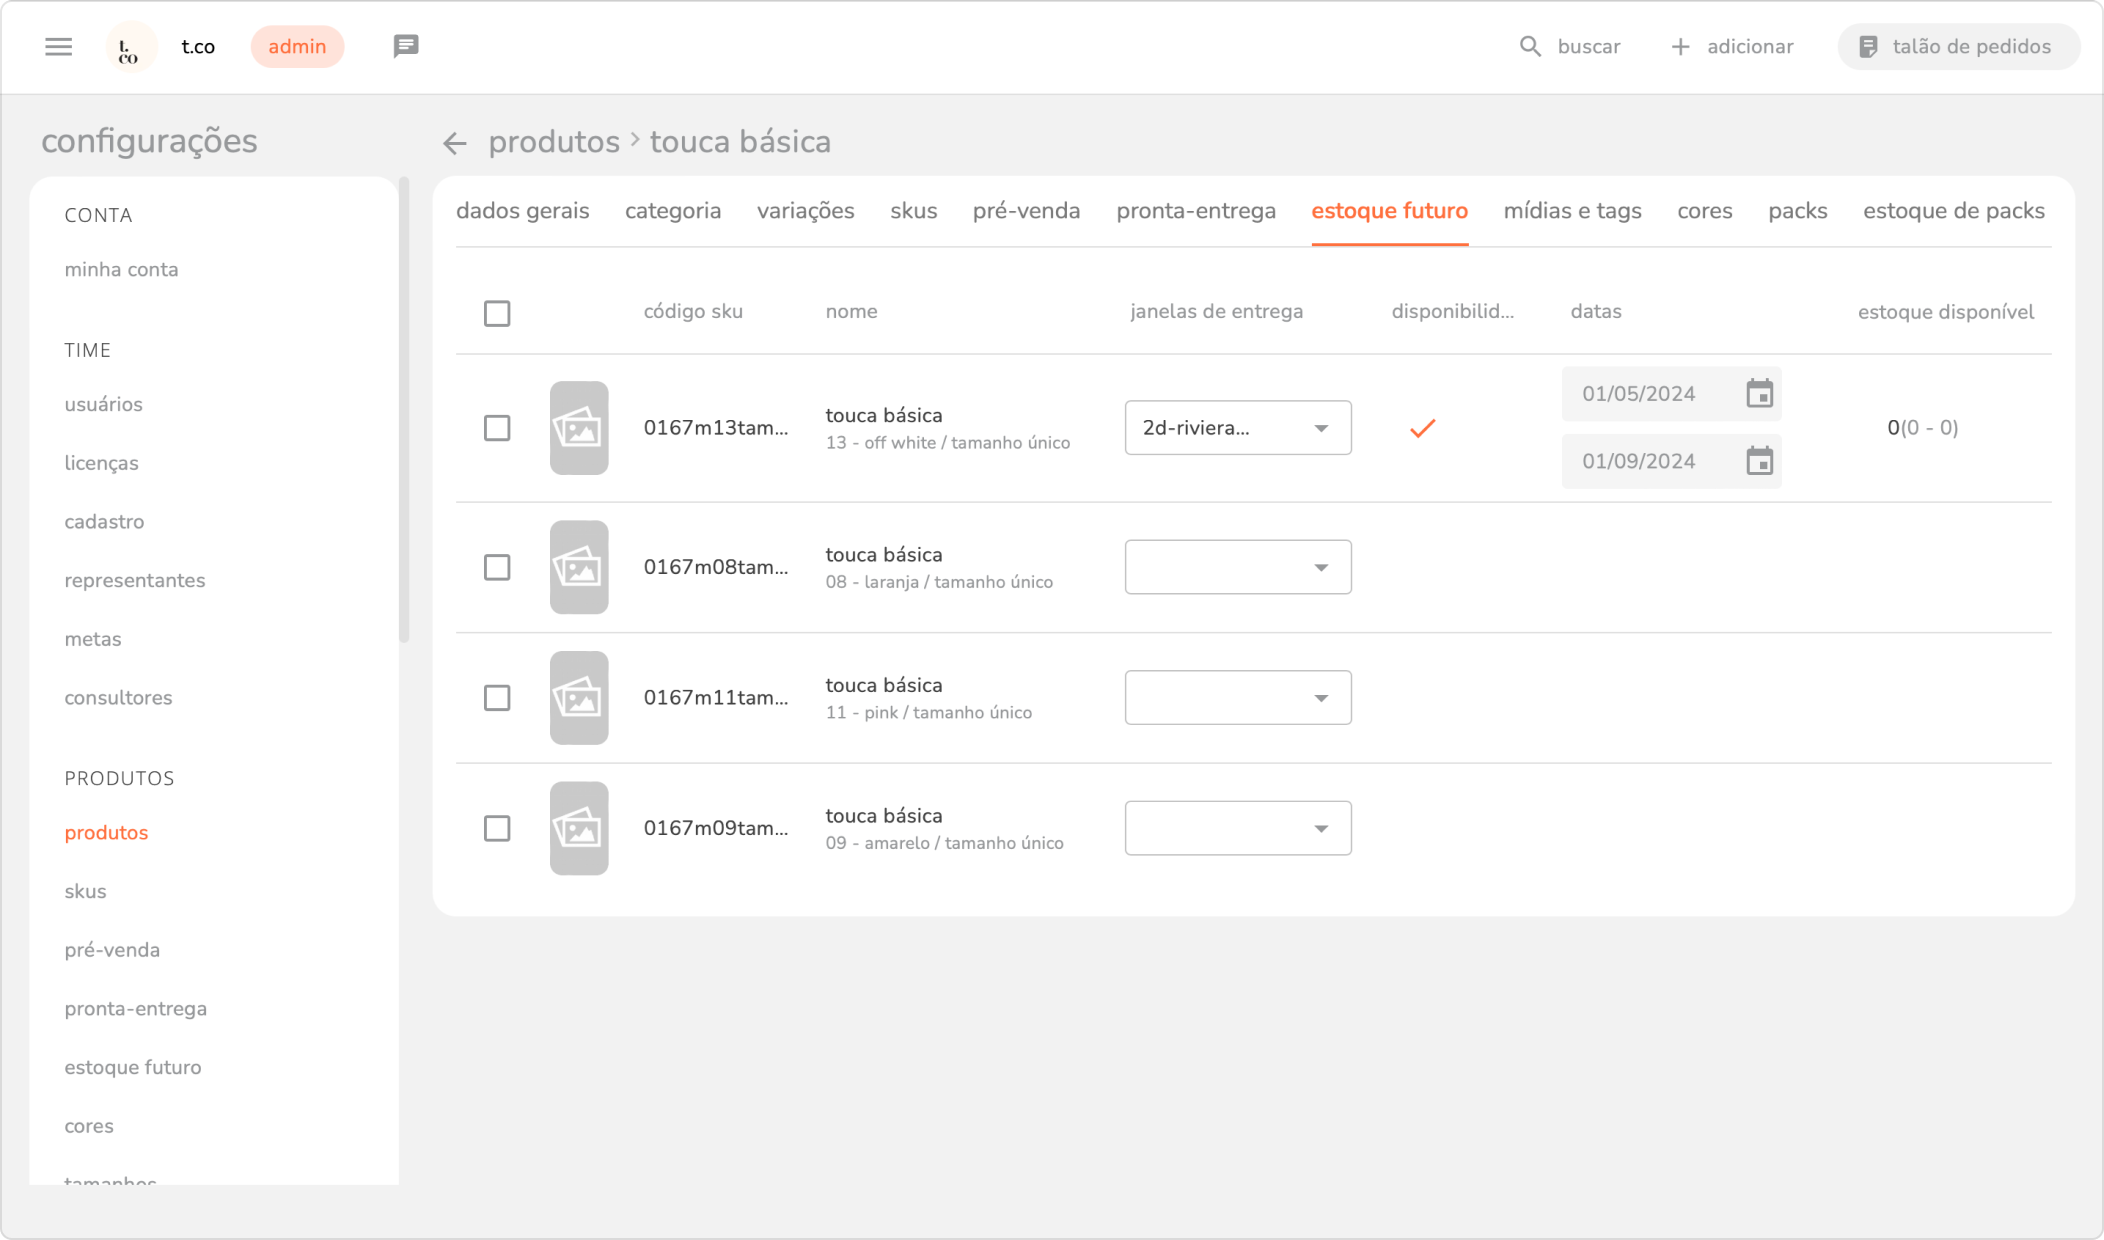Viewport: 2104px width, 1240px height.
Task: Click the plus adicionar icon
Action: pyautogui.click(x=1681, y=47)
